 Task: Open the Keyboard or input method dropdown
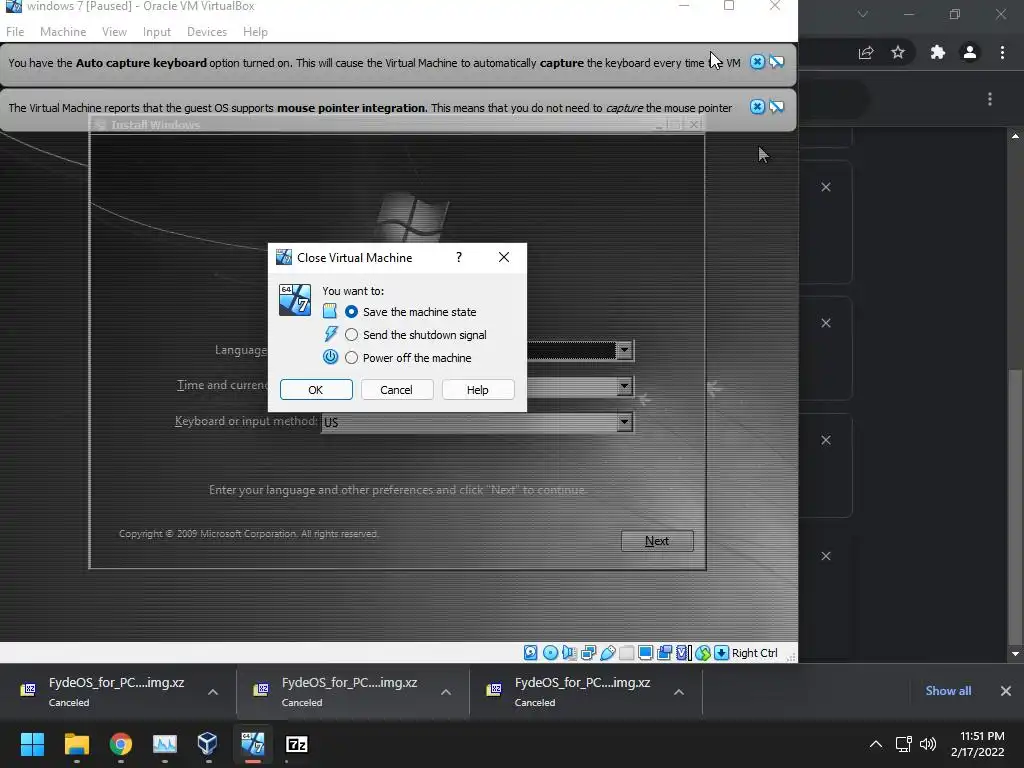477,422
